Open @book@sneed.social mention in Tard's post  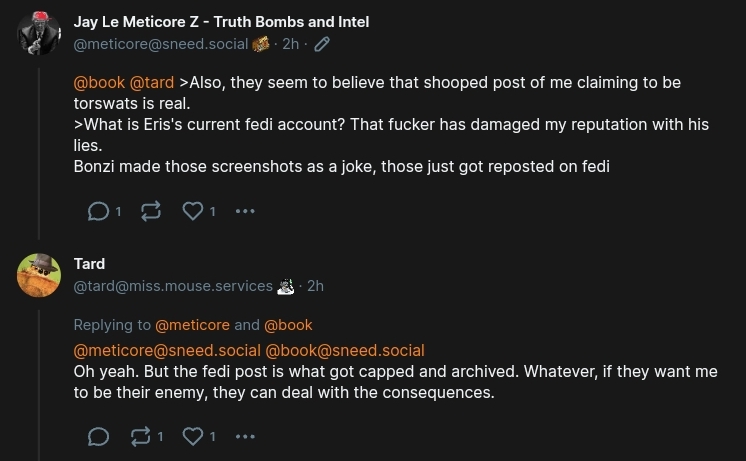coord(344,350)
